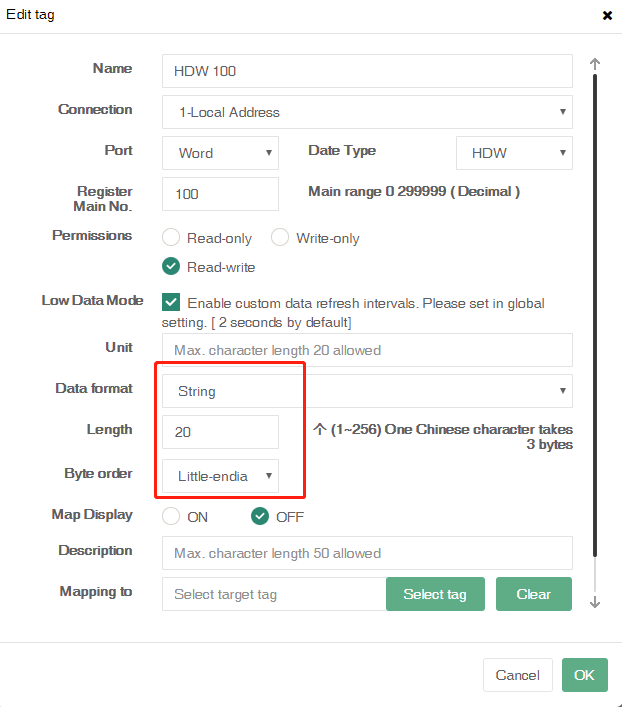Open the Data format String dropdown

tap(366, 391)
